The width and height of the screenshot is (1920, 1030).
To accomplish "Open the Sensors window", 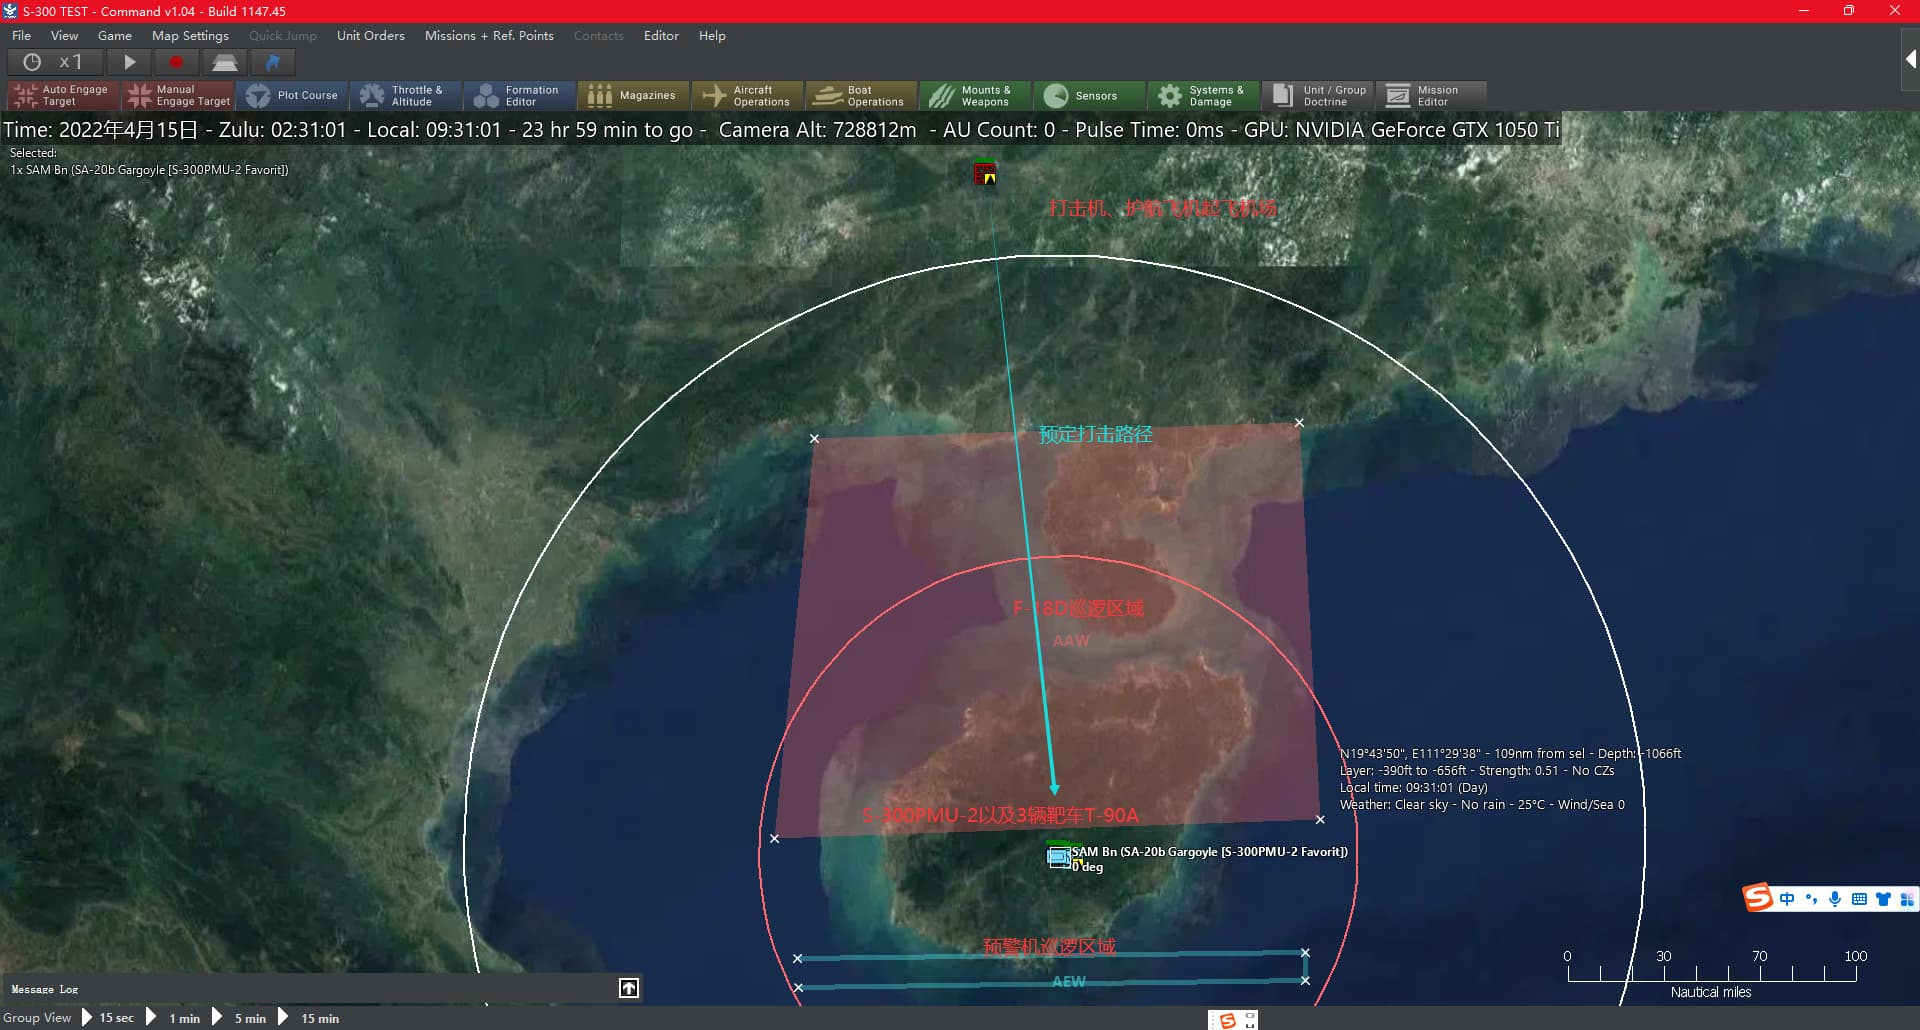I will point(1090,96).
